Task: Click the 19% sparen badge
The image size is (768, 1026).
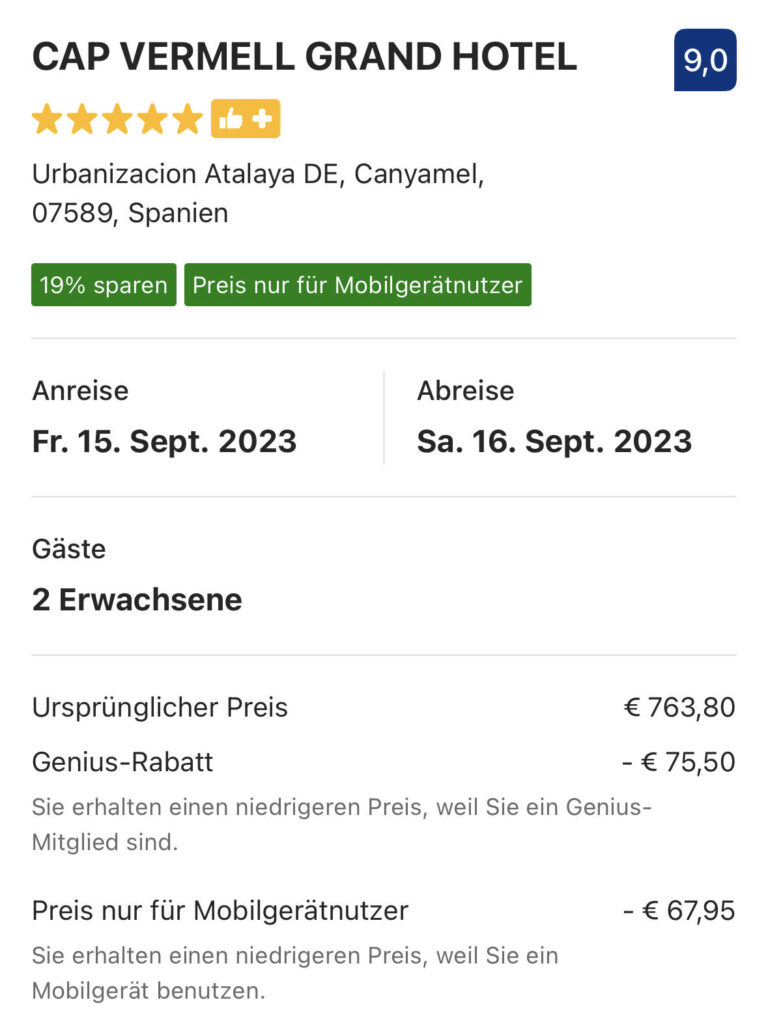Action: pyautogui.click(x=103, y=284)
